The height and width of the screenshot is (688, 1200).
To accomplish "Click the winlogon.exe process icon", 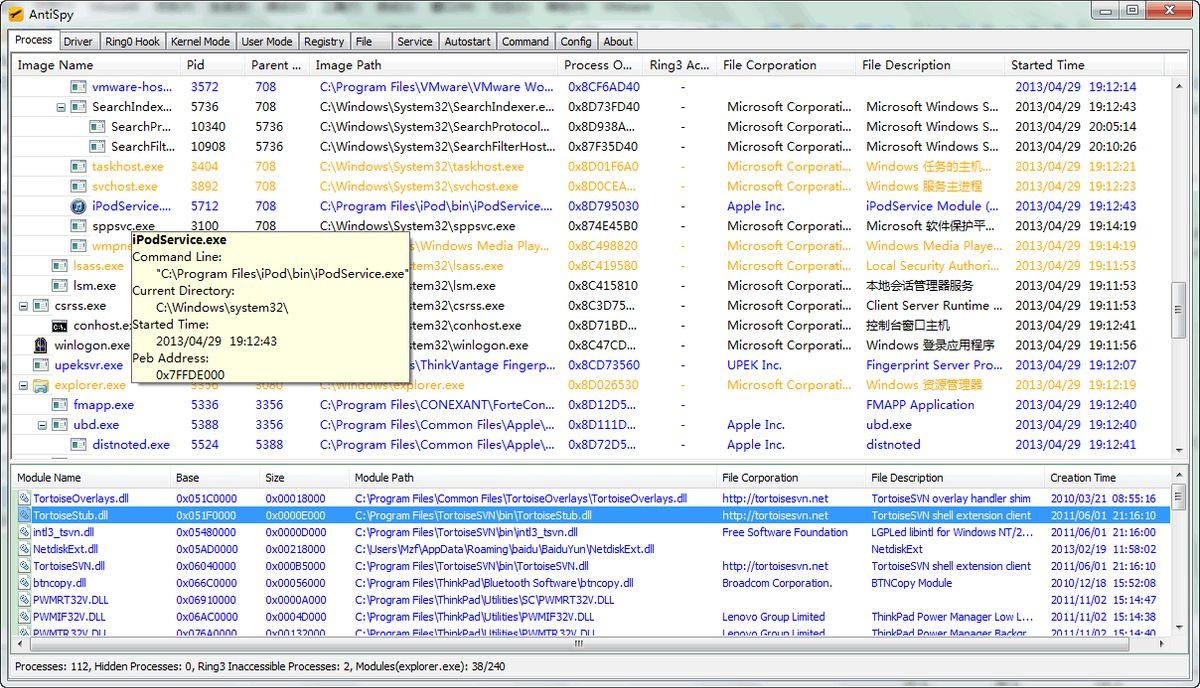I will 41,345.
